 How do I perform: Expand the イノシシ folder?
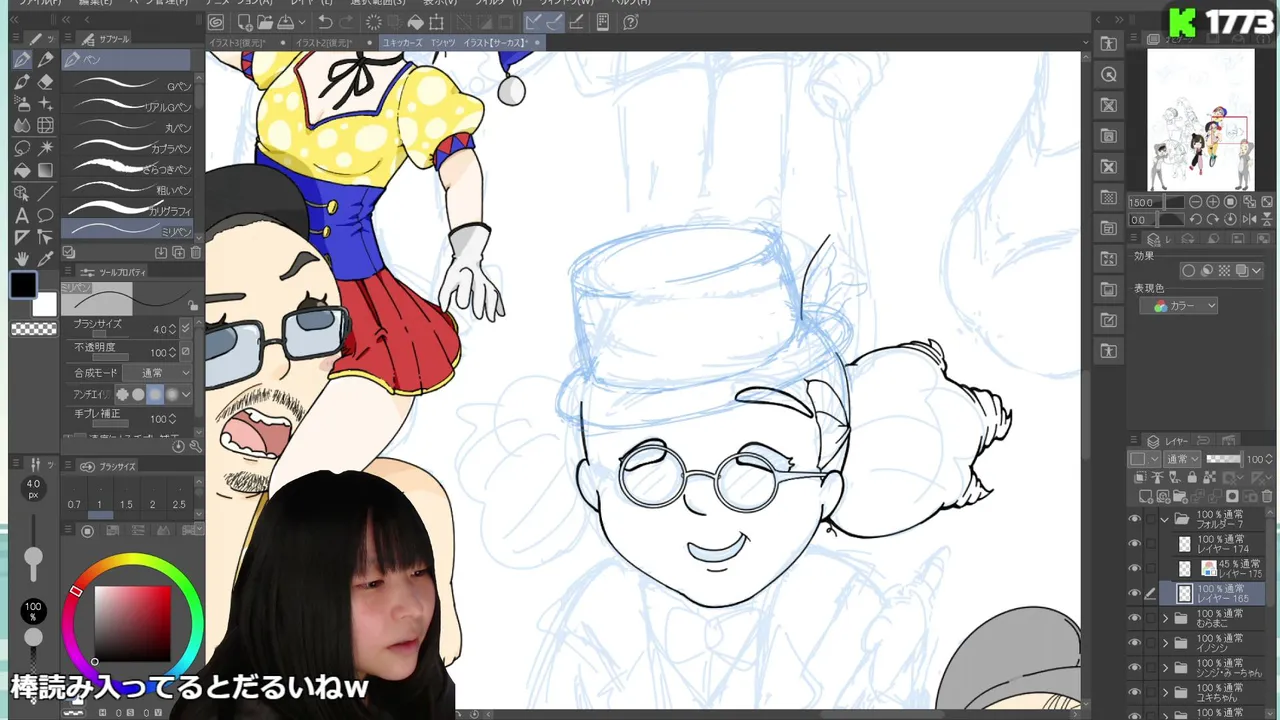tap(1165, 643)
